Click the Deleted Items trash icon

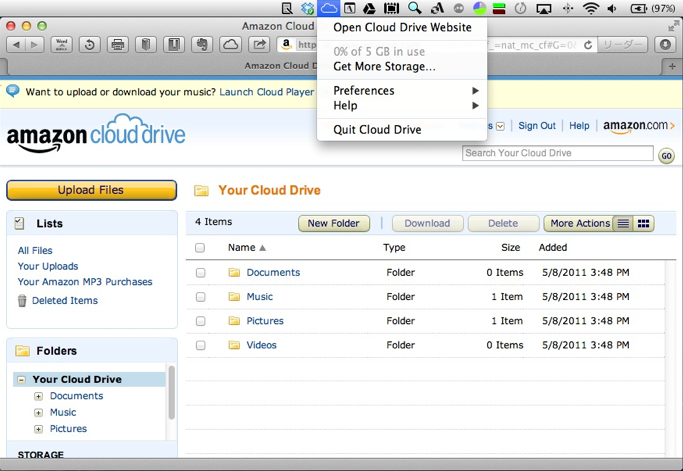coord(22,301)
